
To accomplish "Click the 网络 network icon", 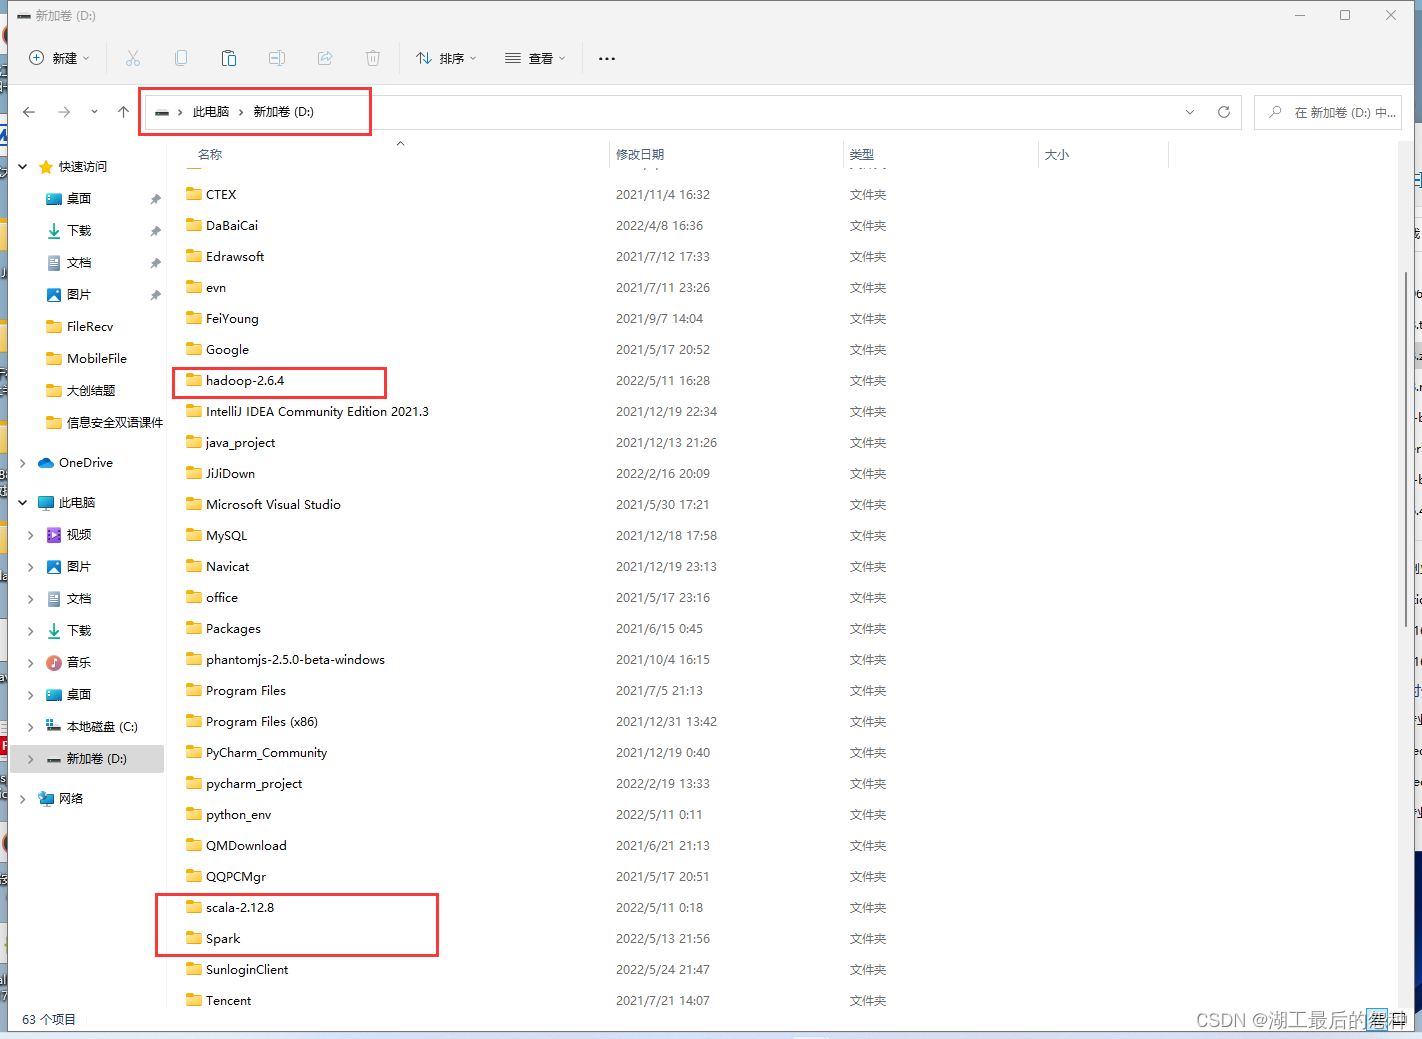I will point(46,799).
